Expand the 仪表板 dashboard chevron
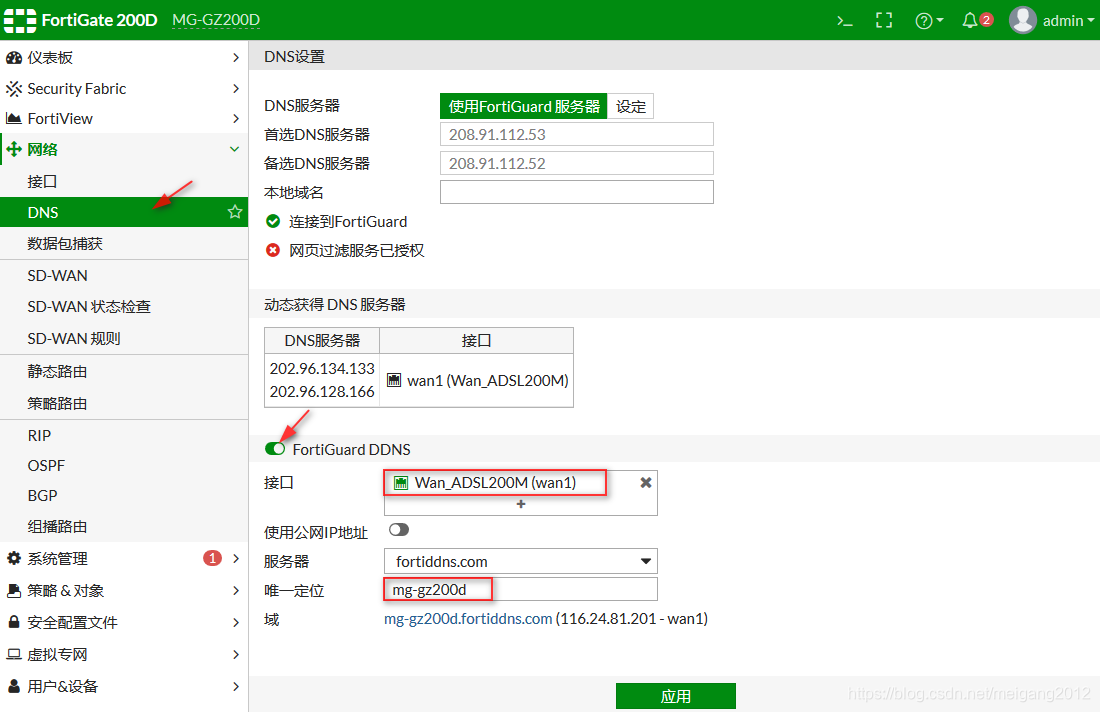This screenshot has height=712, width=1100. point(236,58)
